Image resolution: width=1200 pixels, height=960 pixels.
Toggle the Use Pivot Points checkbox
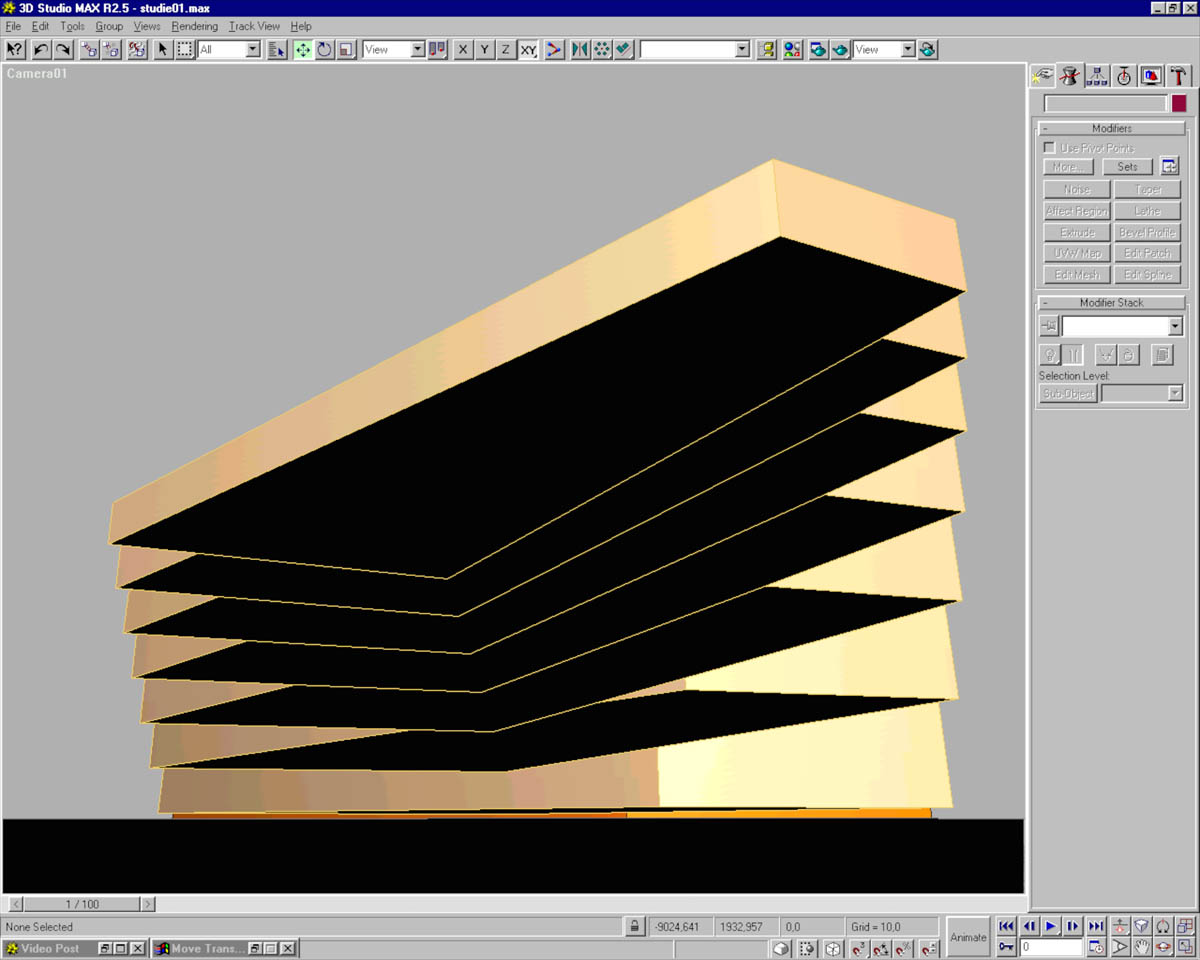pos(1049,148)
